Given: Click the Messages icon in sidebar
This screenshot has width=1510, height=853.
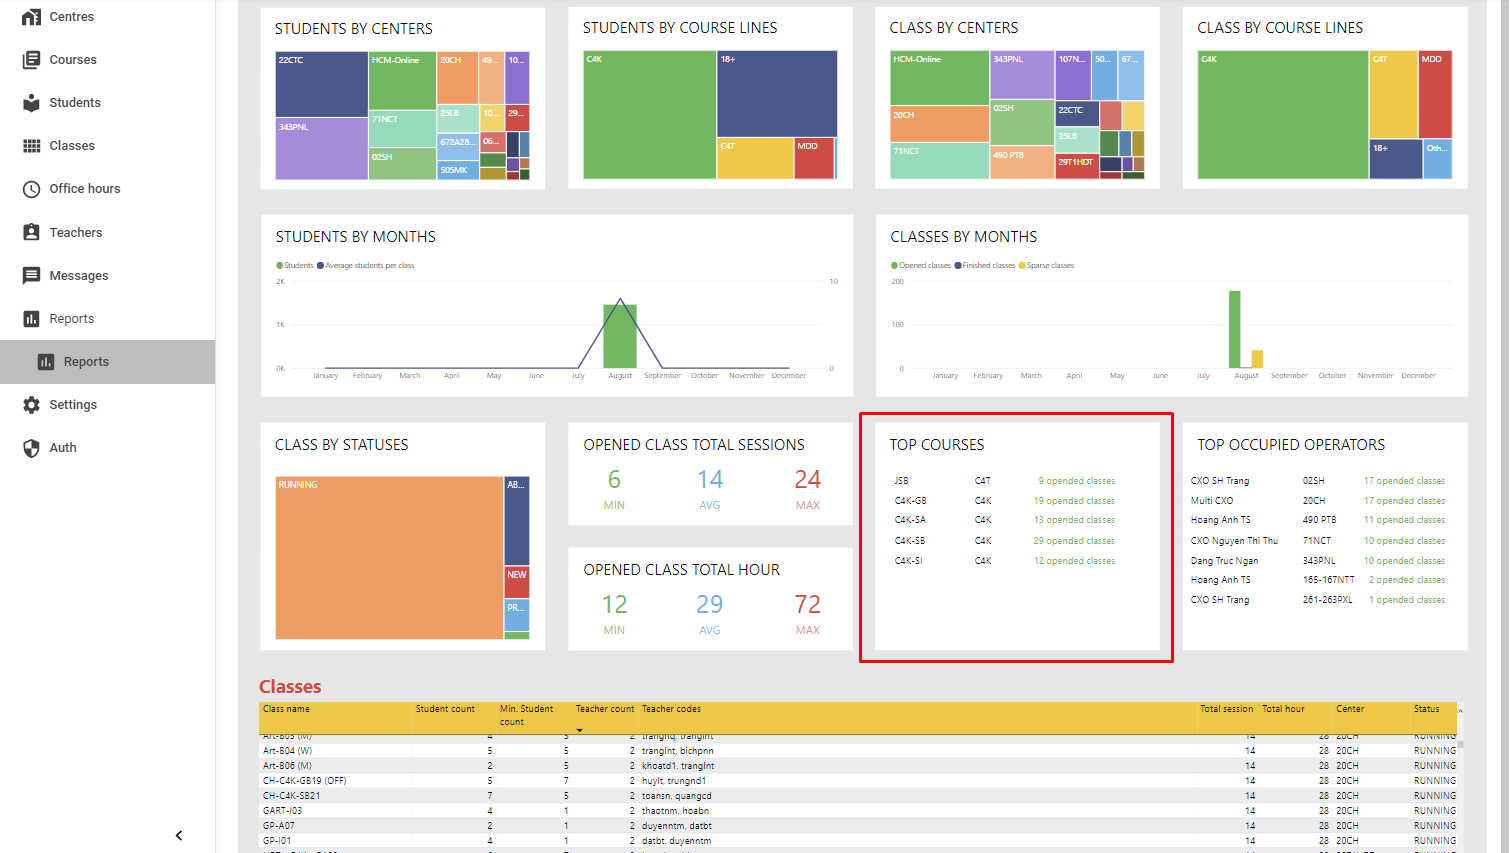Looking at the screenshot, I should coord(32,276).
